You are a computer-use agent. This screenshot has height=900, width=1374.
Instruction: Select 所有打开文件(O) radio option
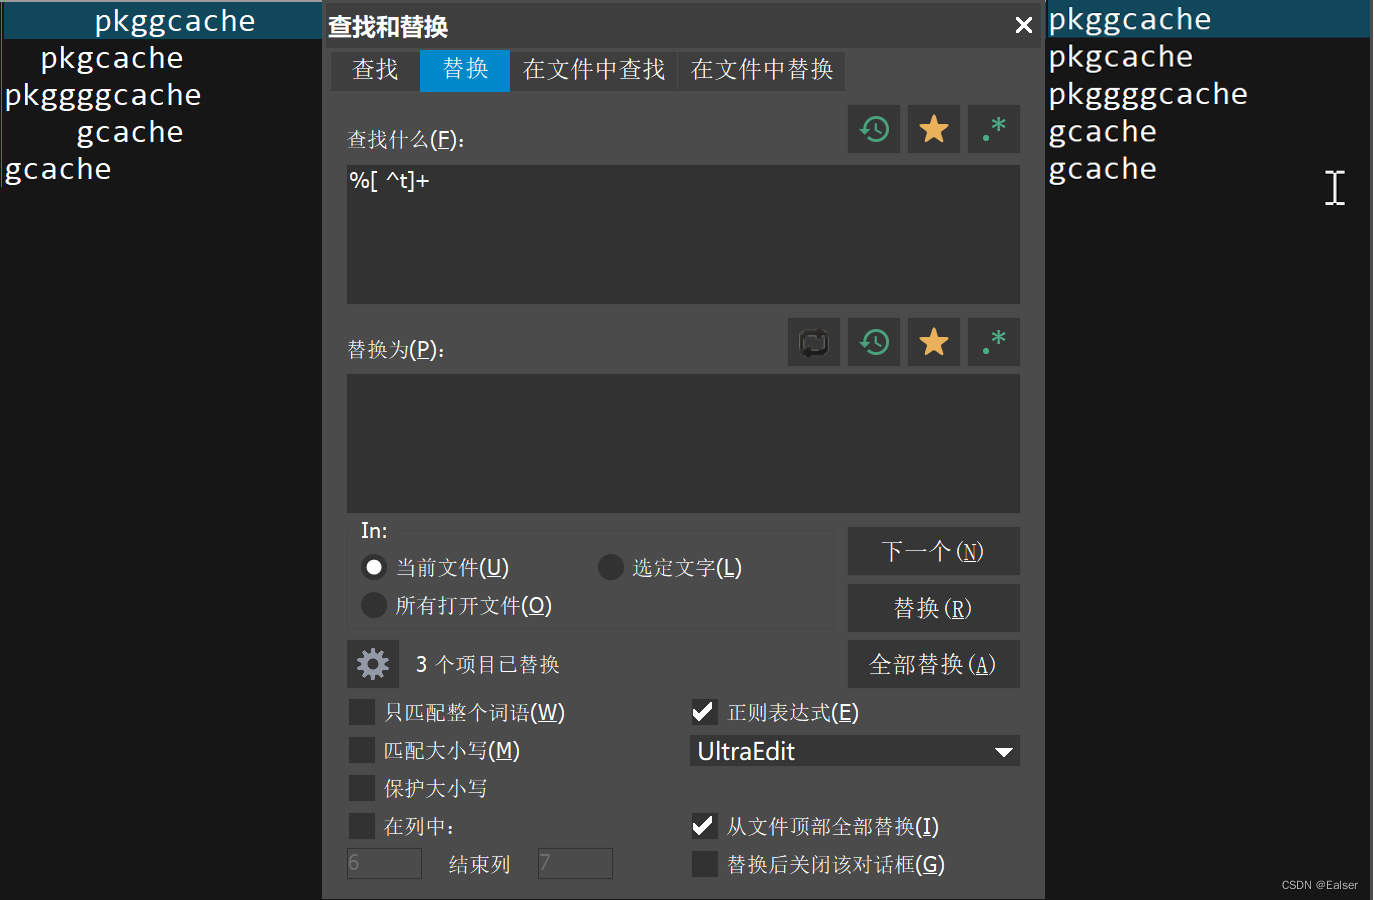point(374,605)
